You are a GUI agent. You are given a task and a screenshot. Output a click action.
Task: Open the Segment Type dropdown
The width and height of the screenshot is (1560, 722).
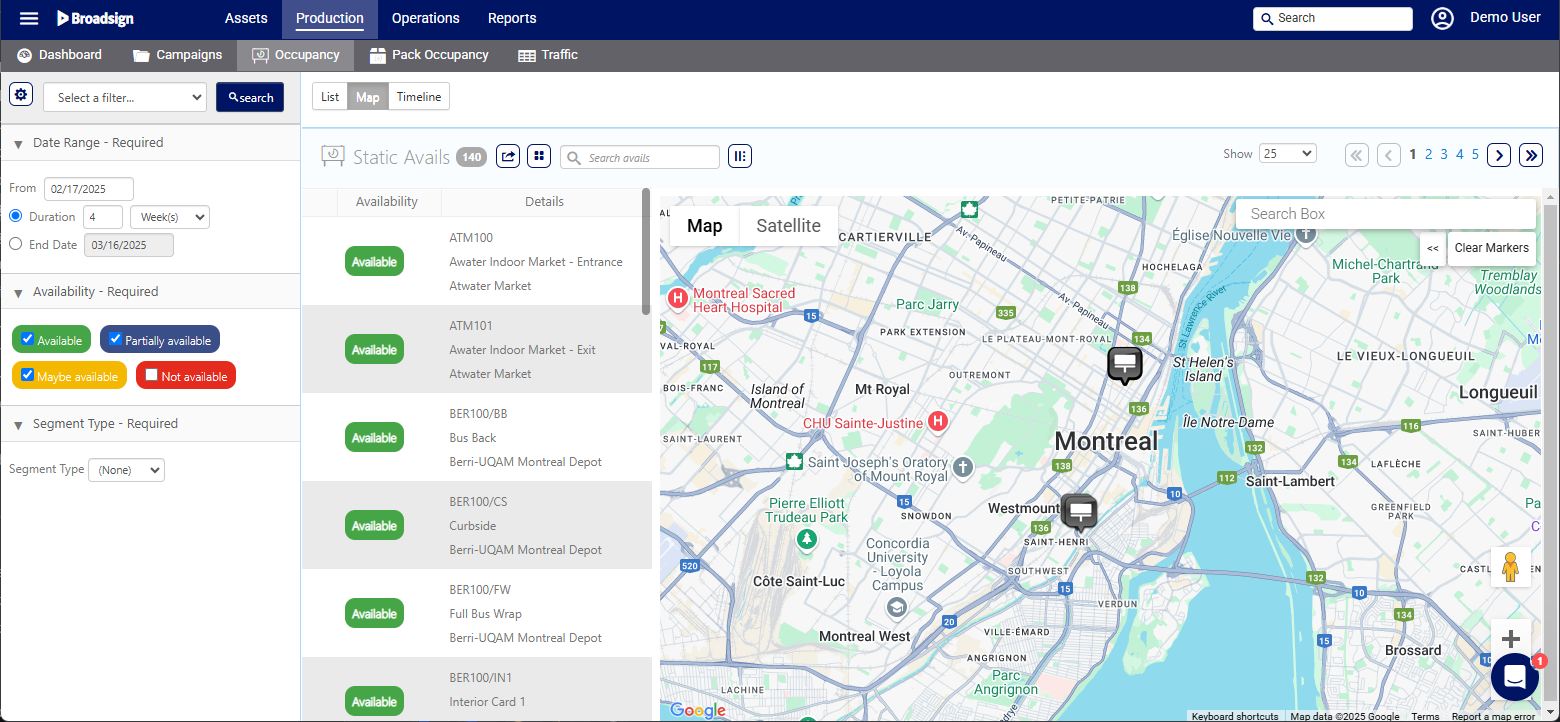click(127, 470)
